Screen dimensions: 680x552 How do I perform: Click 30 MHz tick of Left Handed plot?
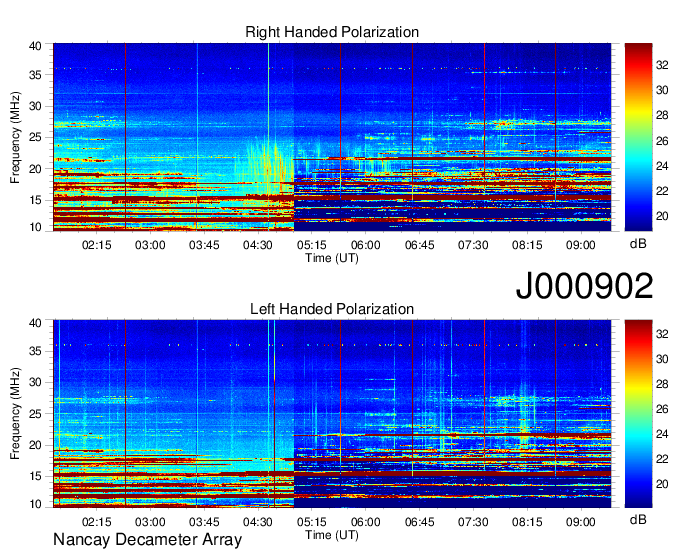pos(35,382)
